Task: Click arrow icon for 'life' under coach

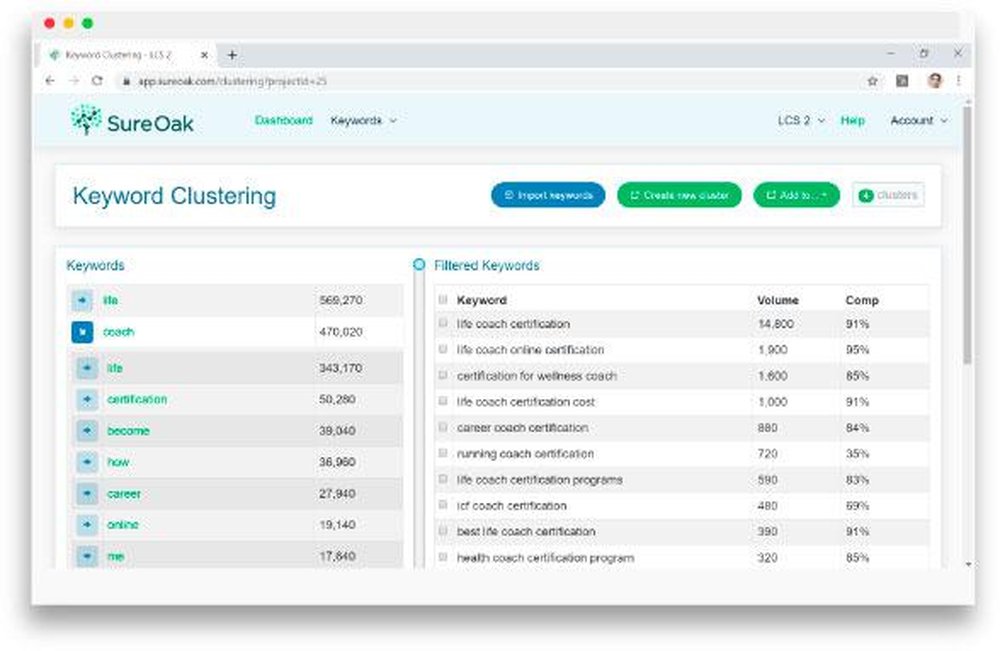Action: tap(87, 368)
